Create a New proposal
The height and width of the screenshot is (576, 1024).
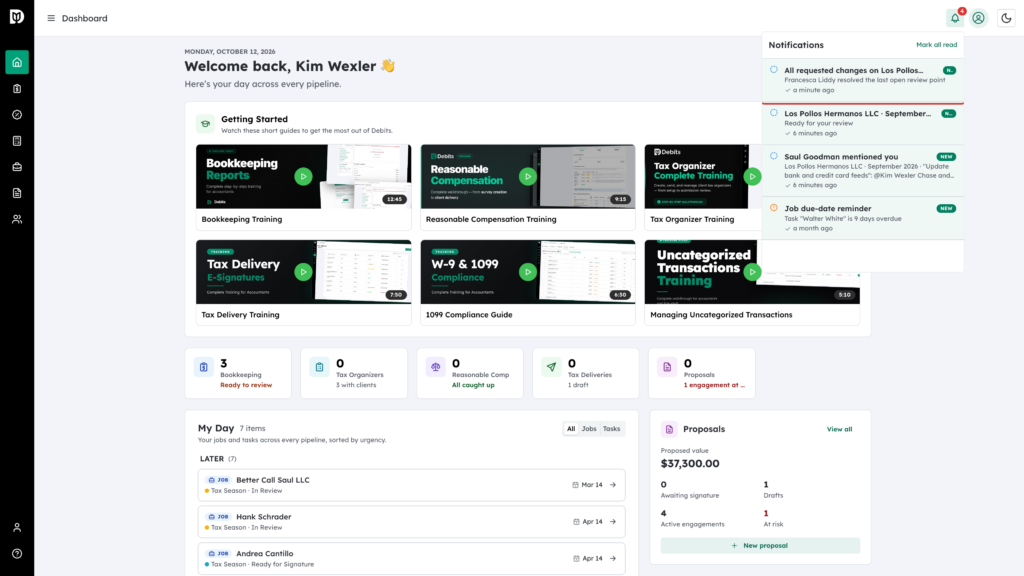click(760, 545)
